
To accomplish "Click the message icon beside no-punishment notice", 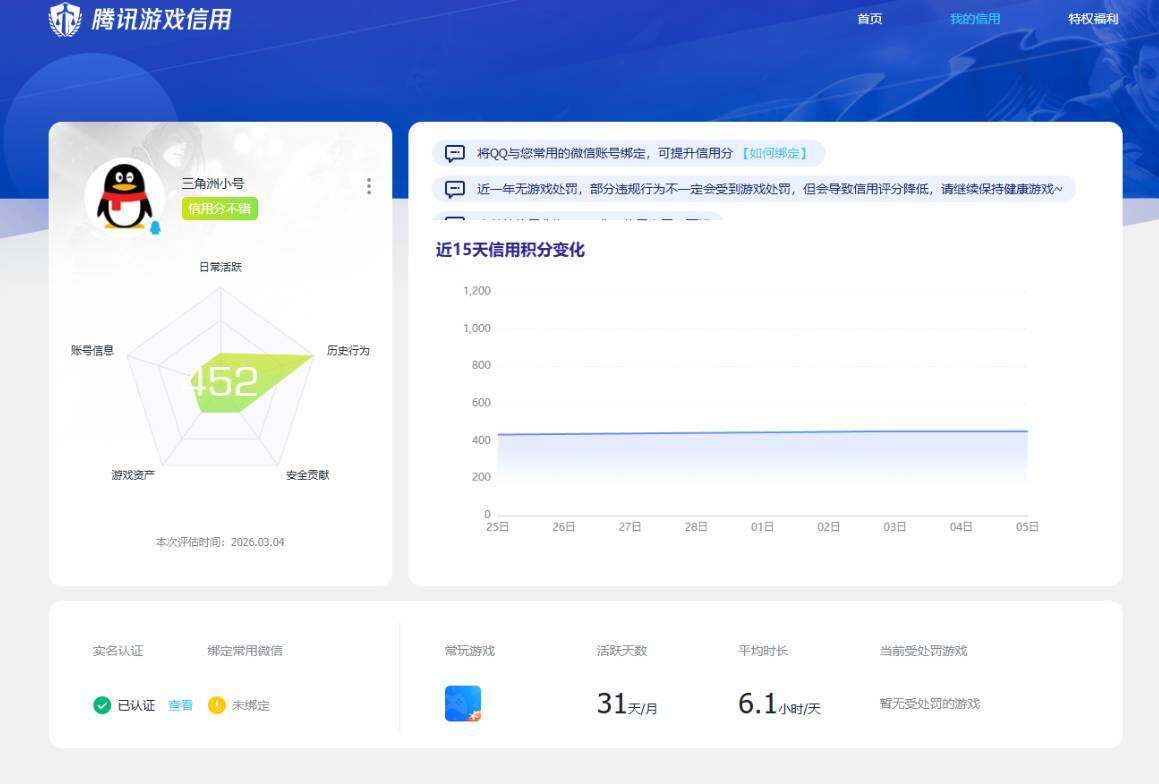I will [455, 189].
